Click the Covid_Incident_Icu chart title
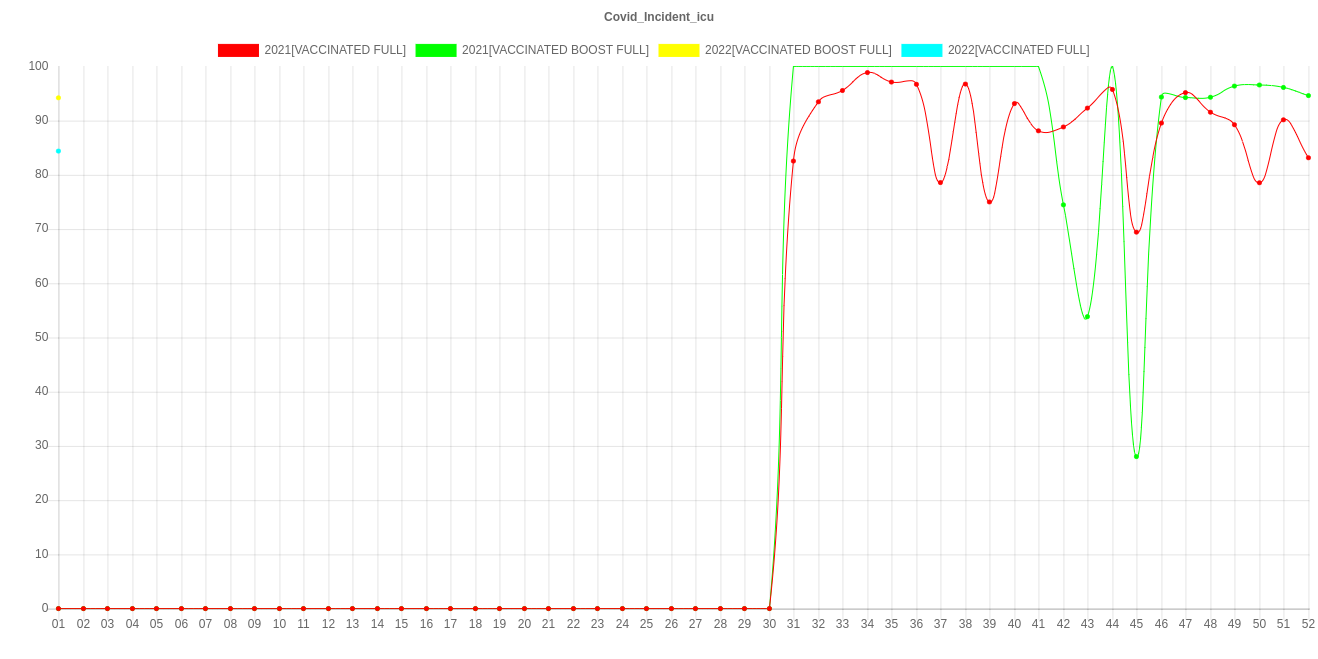This screenshot has height=659, width=1318. coord(659,17)
